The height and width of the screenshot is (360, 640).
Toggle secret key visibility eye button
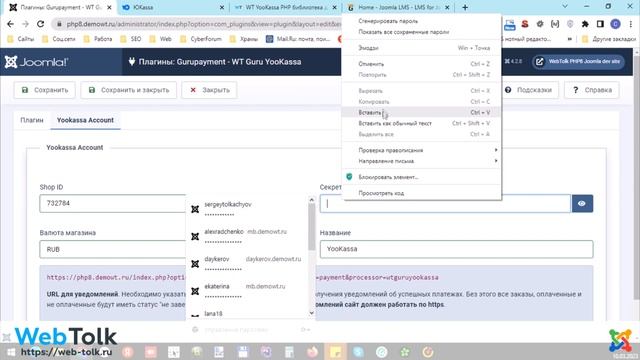582,203
